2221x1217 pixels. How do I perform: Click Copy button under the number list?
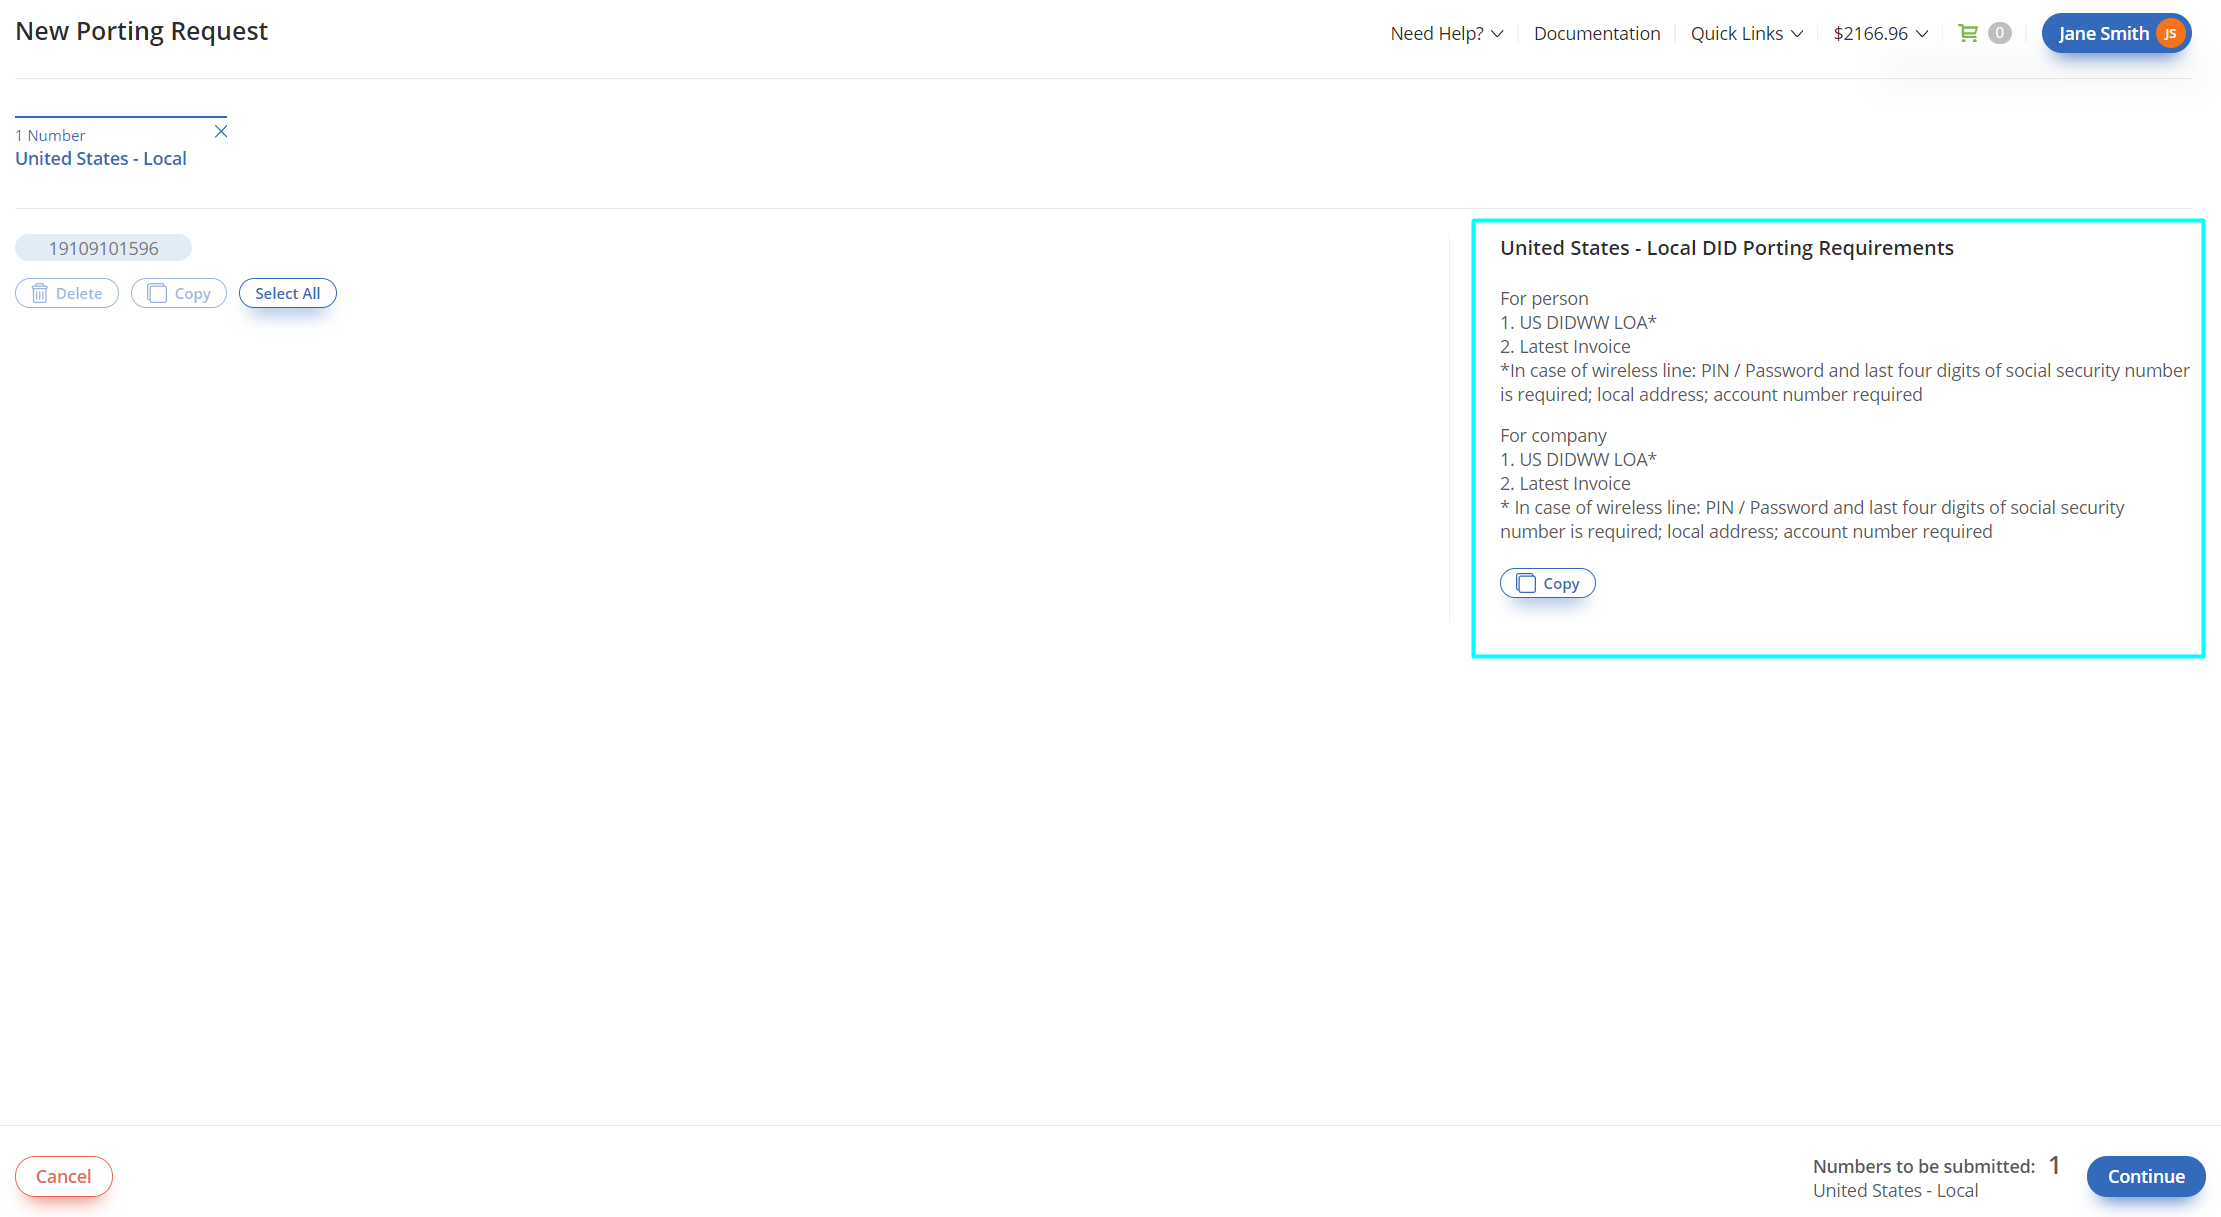(x=179, y=293)
